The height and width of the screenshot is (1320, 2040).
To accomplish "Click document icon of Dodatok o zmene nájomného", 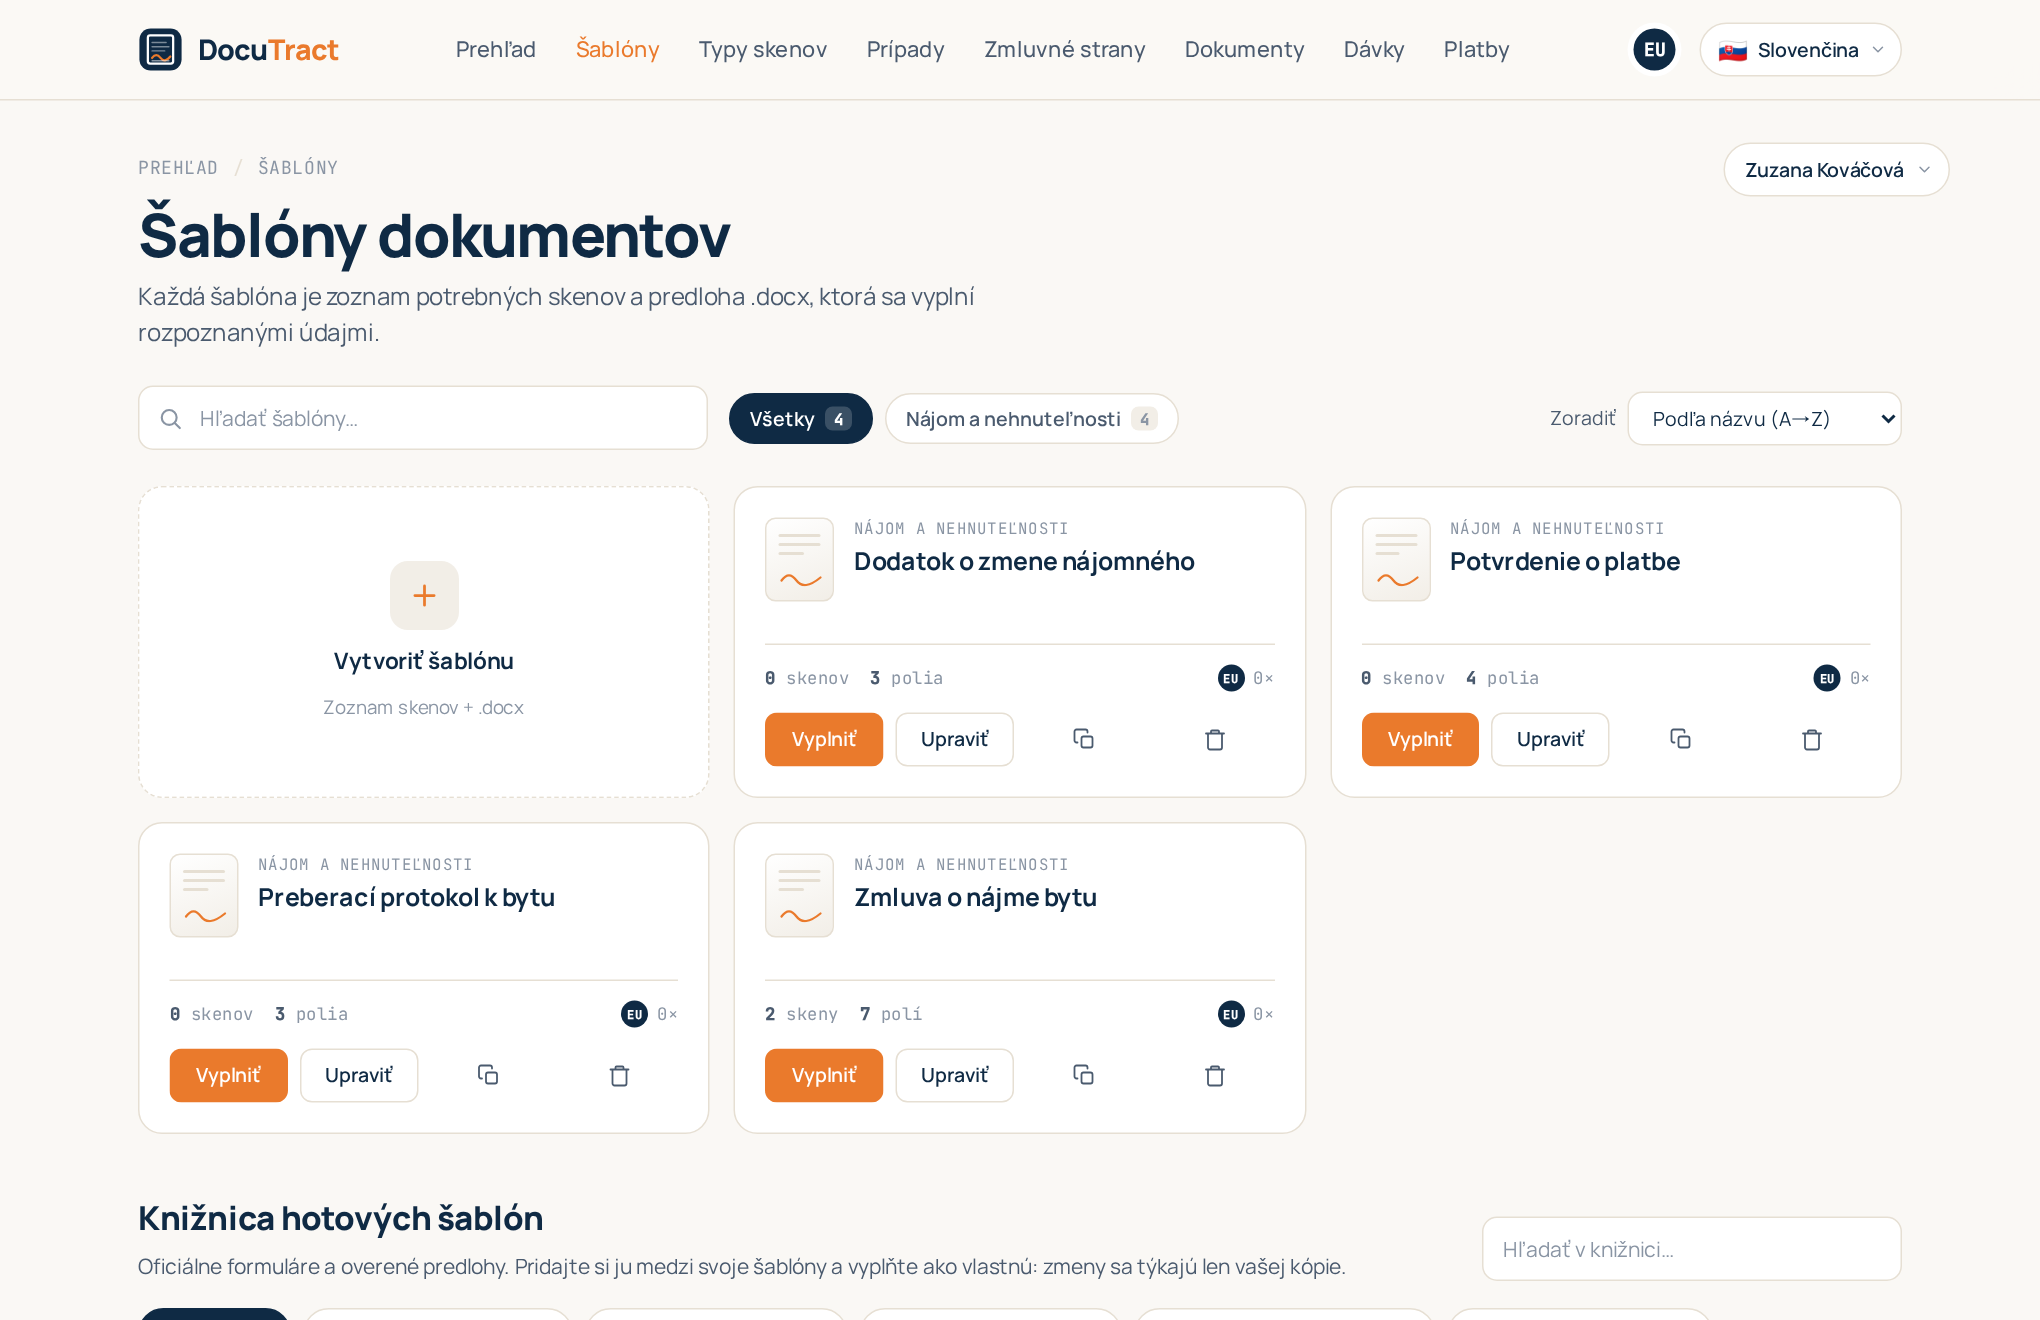I will (x=800, y=559).
